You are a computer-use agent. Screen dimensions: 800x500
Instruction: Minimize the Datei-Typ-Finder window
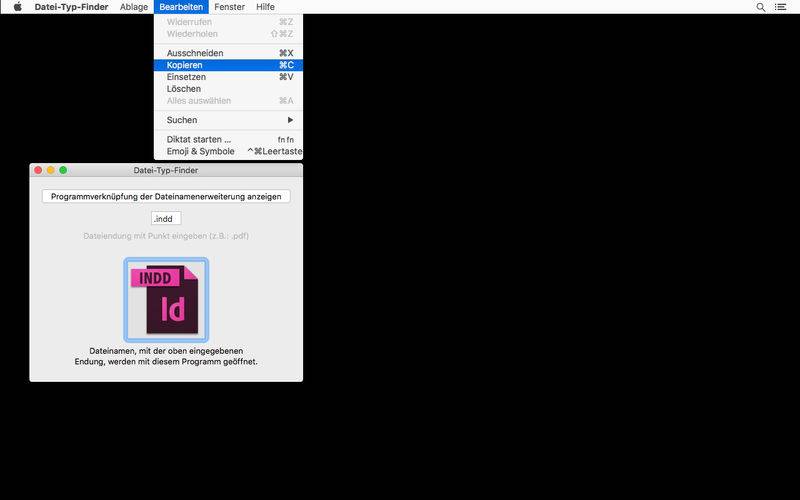[x=51, y=170]
